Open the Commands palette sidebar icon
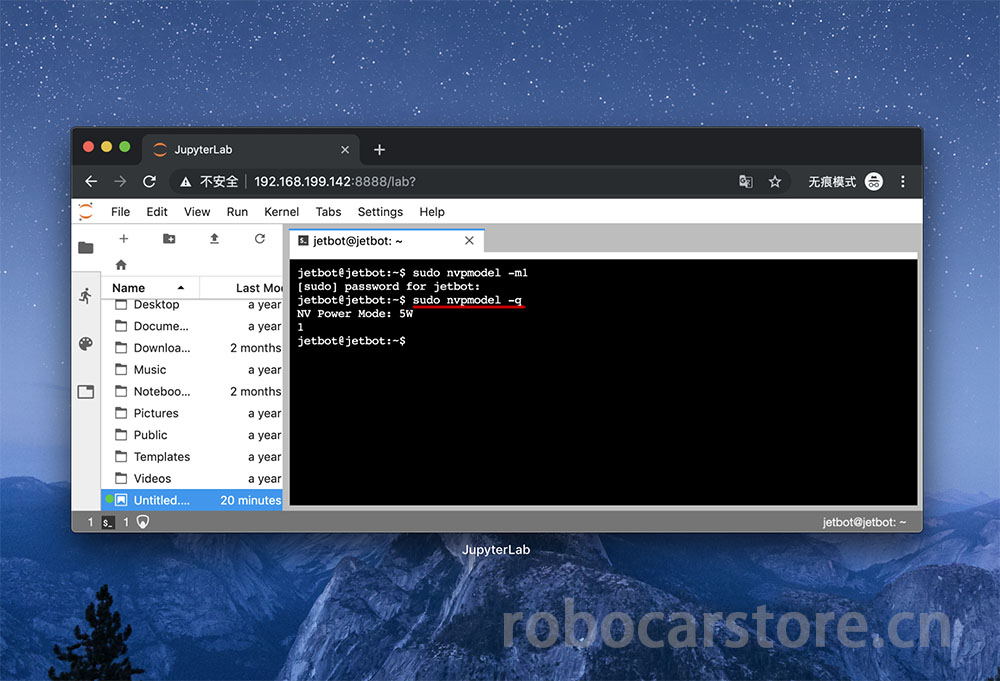 pos(86,344)
